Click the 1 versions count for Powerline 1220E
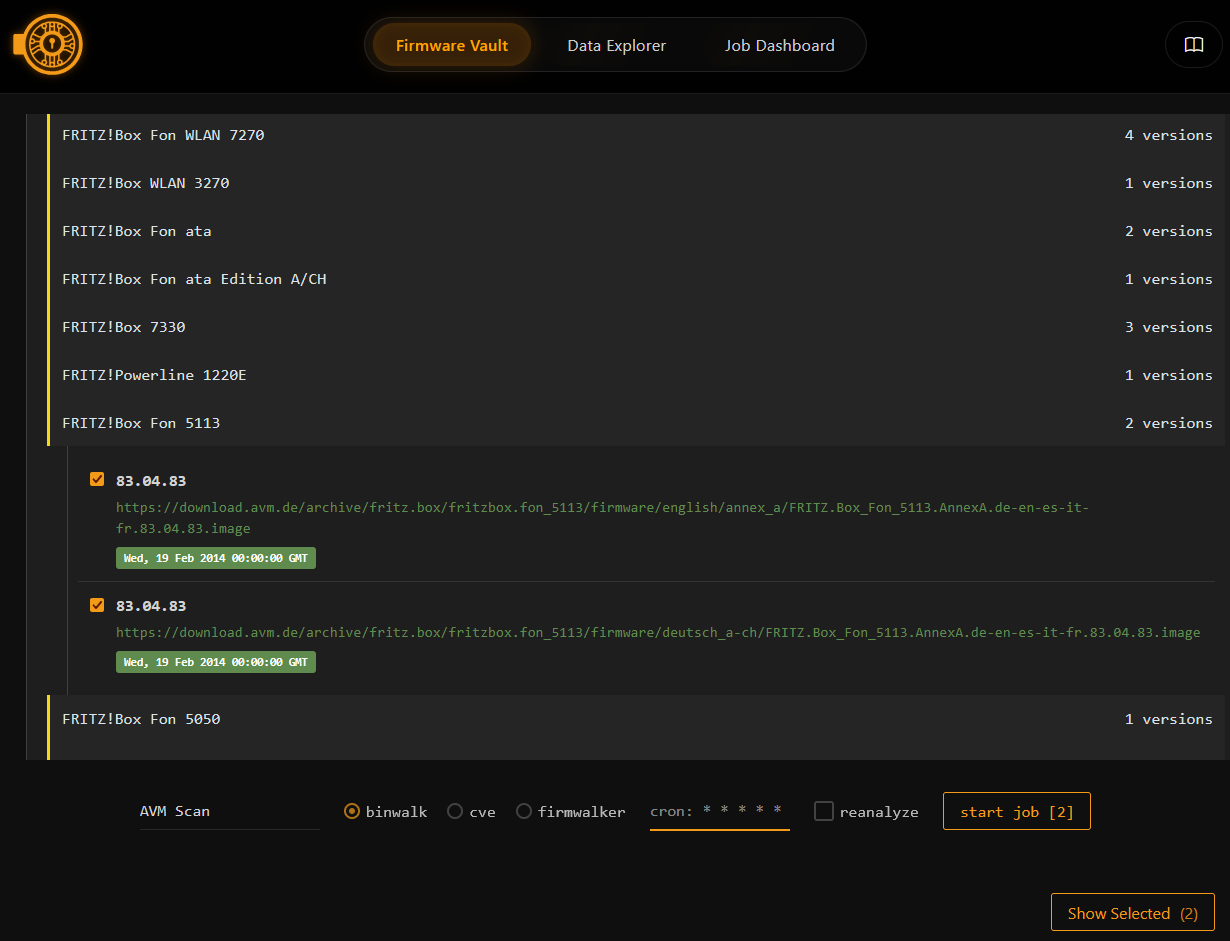Image resolution: width=1230 pixels, height=941 pixels. point(1168,375)
